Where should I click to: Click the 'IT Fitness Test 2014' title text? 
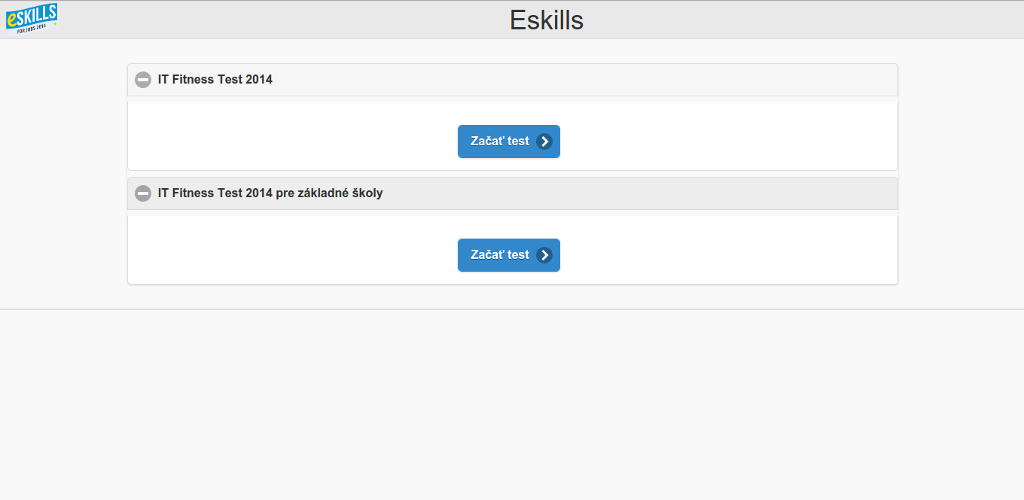[215, 80]
